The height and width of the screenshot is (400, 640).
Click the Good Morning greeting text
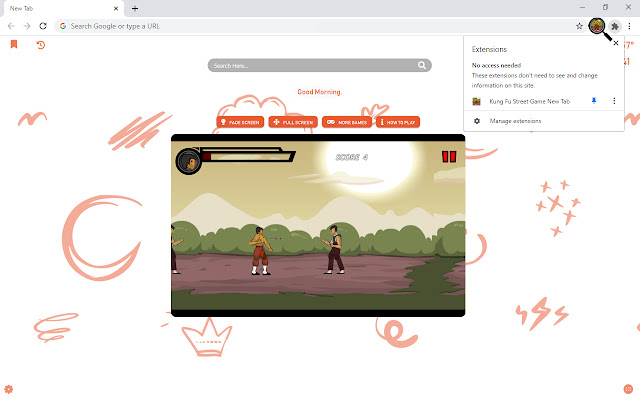click(319, 92)
